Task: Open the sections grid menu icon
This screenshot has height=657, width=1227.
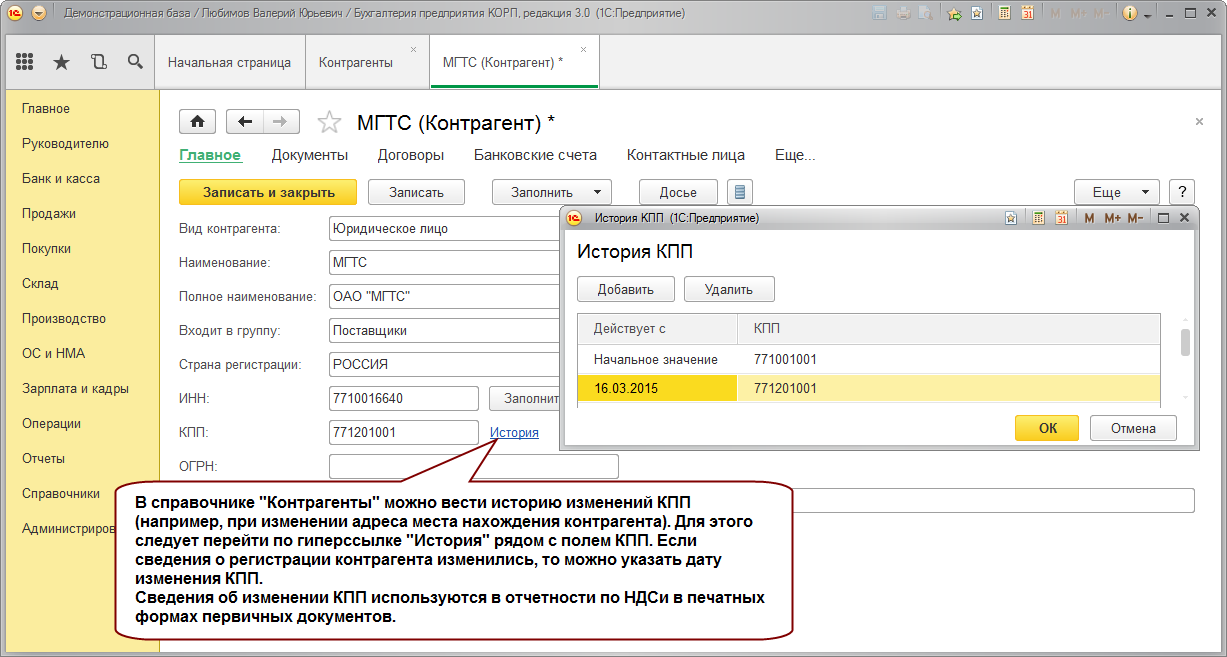Action: tap(25, 62)
